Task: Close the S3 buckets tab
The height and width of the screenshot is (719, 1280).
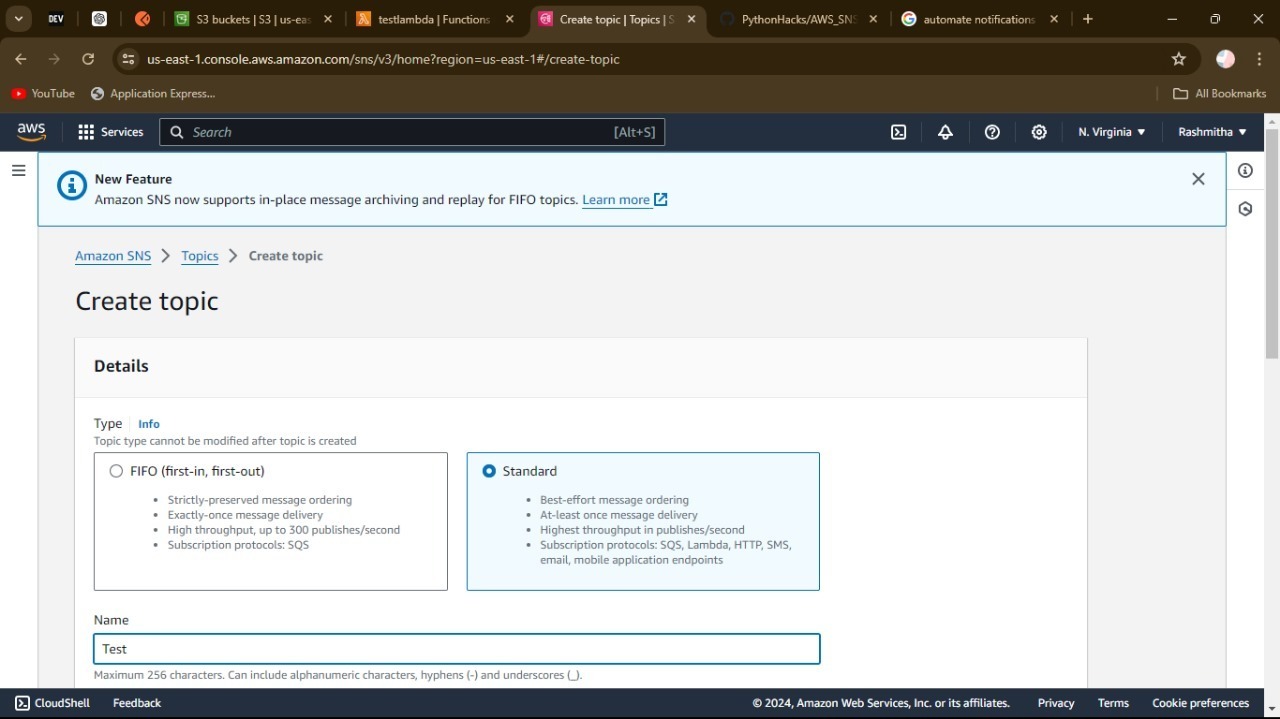Action: pyautogui.click(x=328, y=19)
